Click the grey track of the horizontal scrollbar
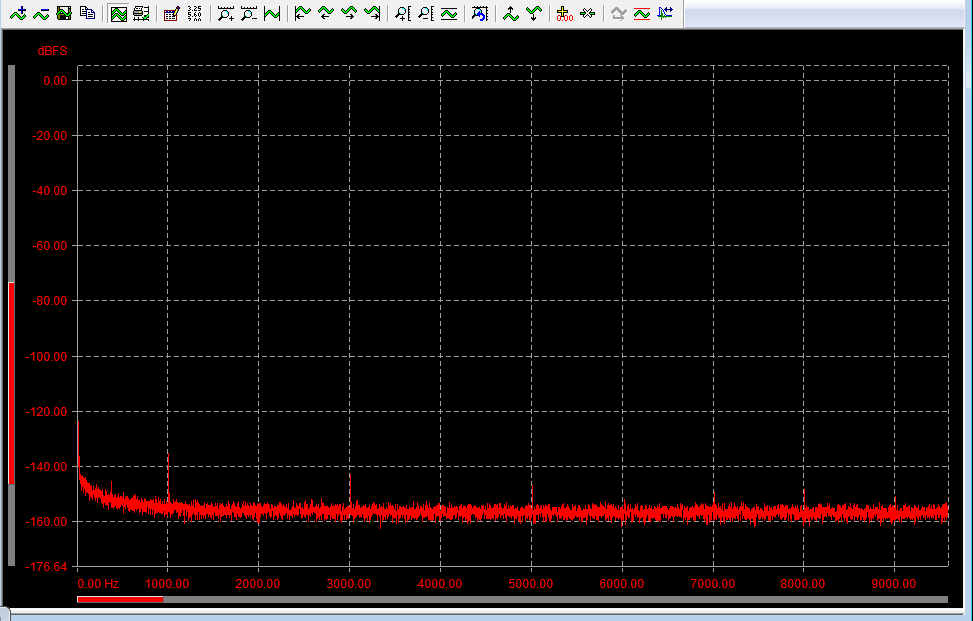973x621 pixels. [x=555, y=599]
